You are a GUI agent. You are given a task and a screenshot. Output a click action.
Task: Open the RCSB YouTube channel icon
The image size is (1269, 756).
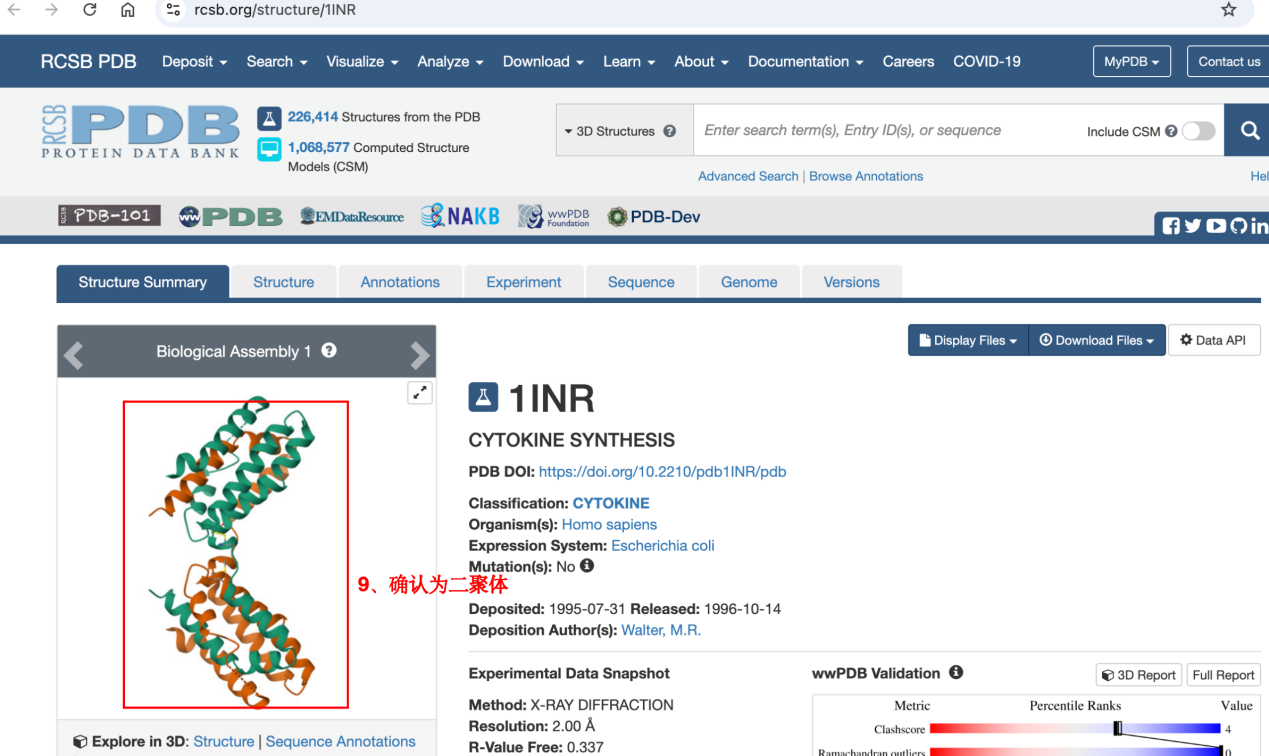(1216, 226)
